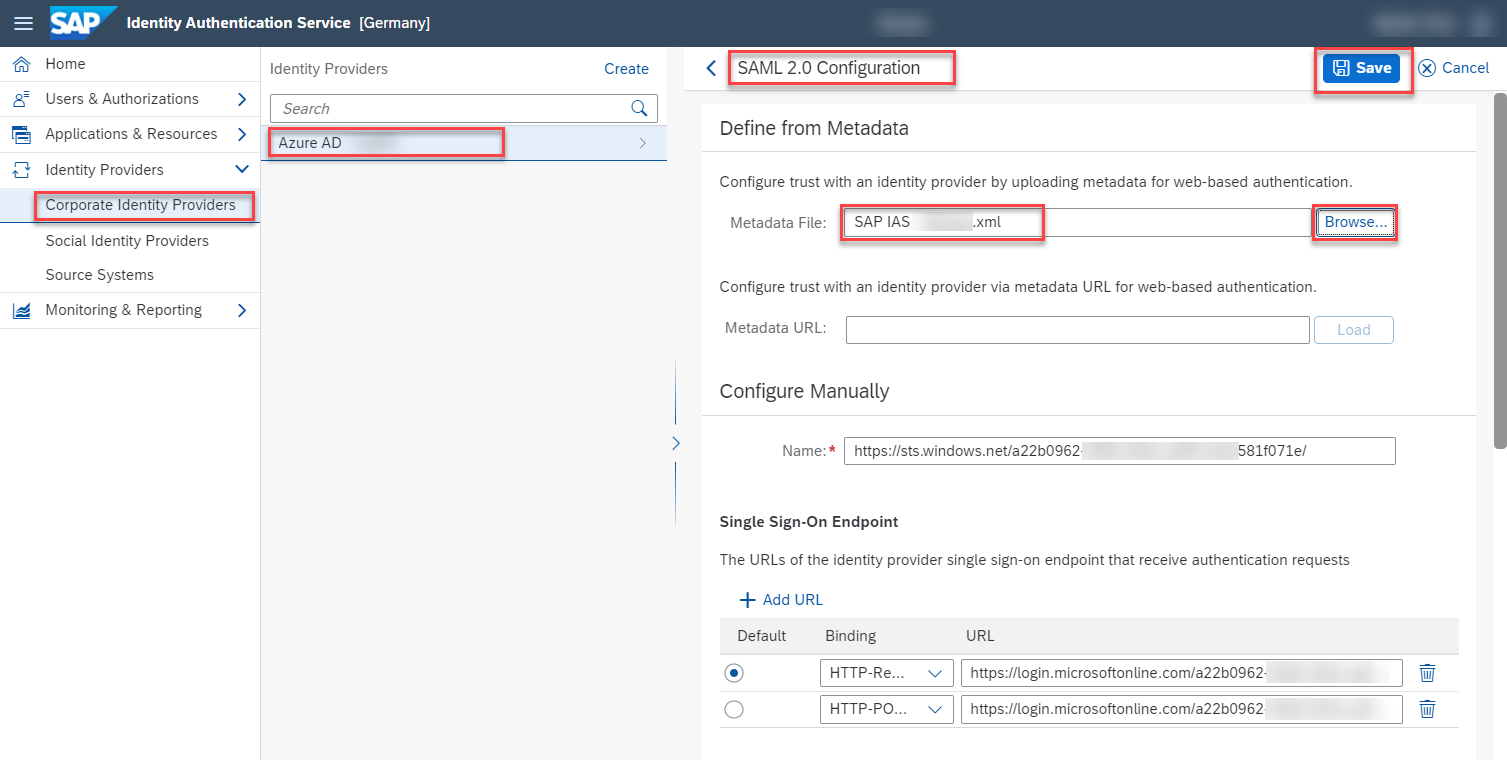The image size is (1507, 760).
Task: Click Create identity provider link
Action: (626, 69)
